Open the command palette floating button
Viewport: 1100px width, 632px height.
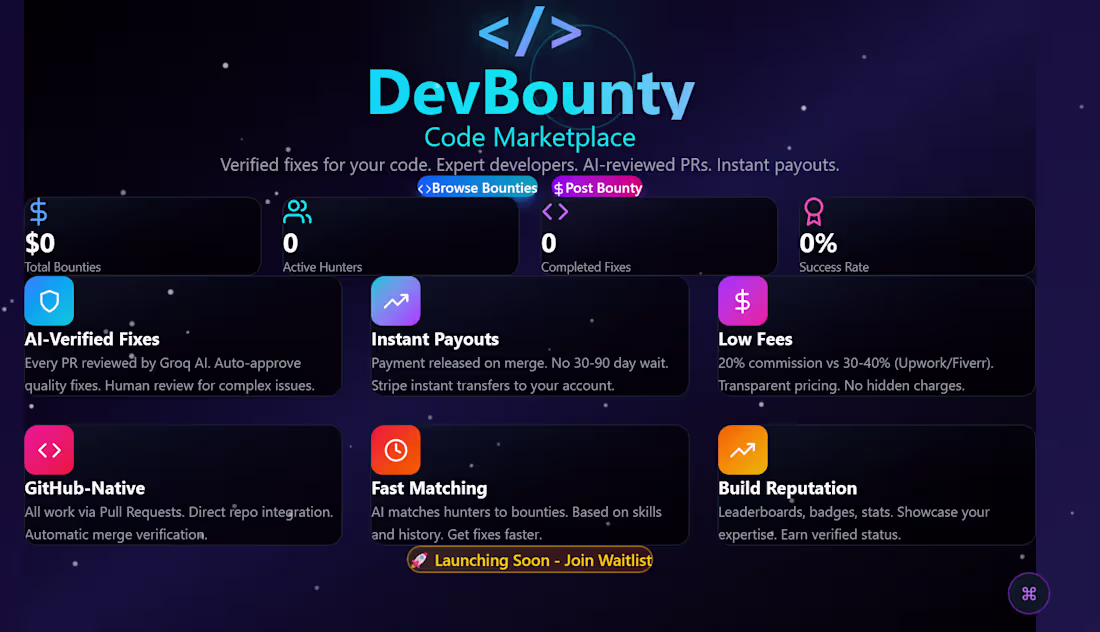[x=1028, y=593]
